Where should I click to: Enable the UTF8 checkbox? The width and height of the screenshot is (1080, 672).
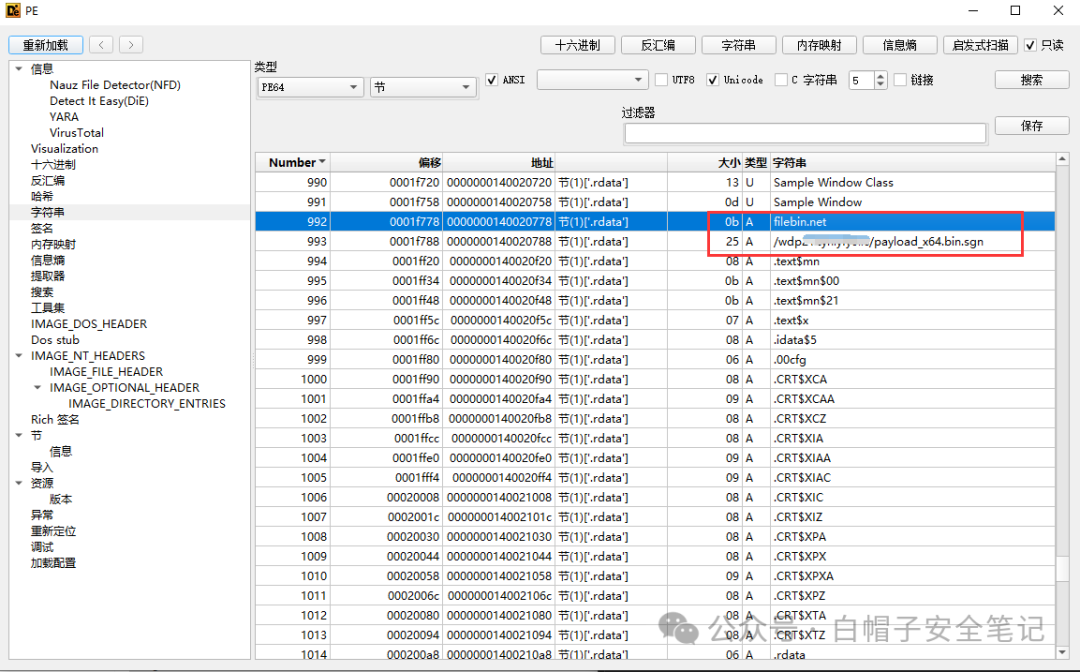661,80
